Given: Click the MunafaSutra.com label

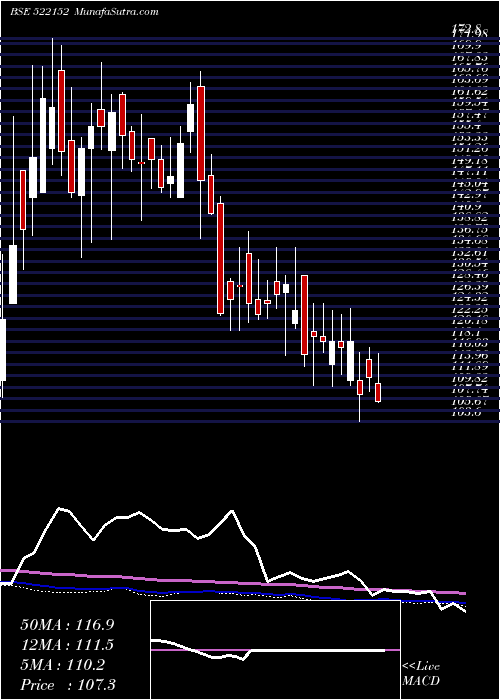Looking at the screenshot, I should 116,12.
